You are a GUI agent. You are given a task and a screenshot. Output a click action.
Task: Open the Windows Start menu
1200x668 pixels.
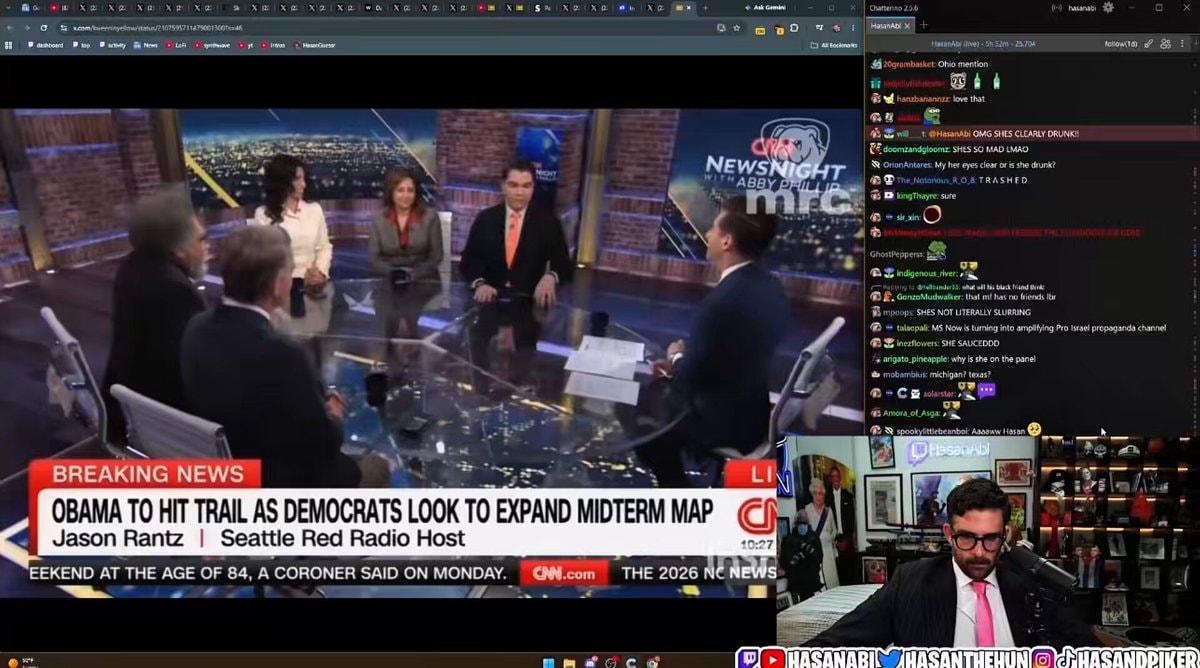coord(548,661)
